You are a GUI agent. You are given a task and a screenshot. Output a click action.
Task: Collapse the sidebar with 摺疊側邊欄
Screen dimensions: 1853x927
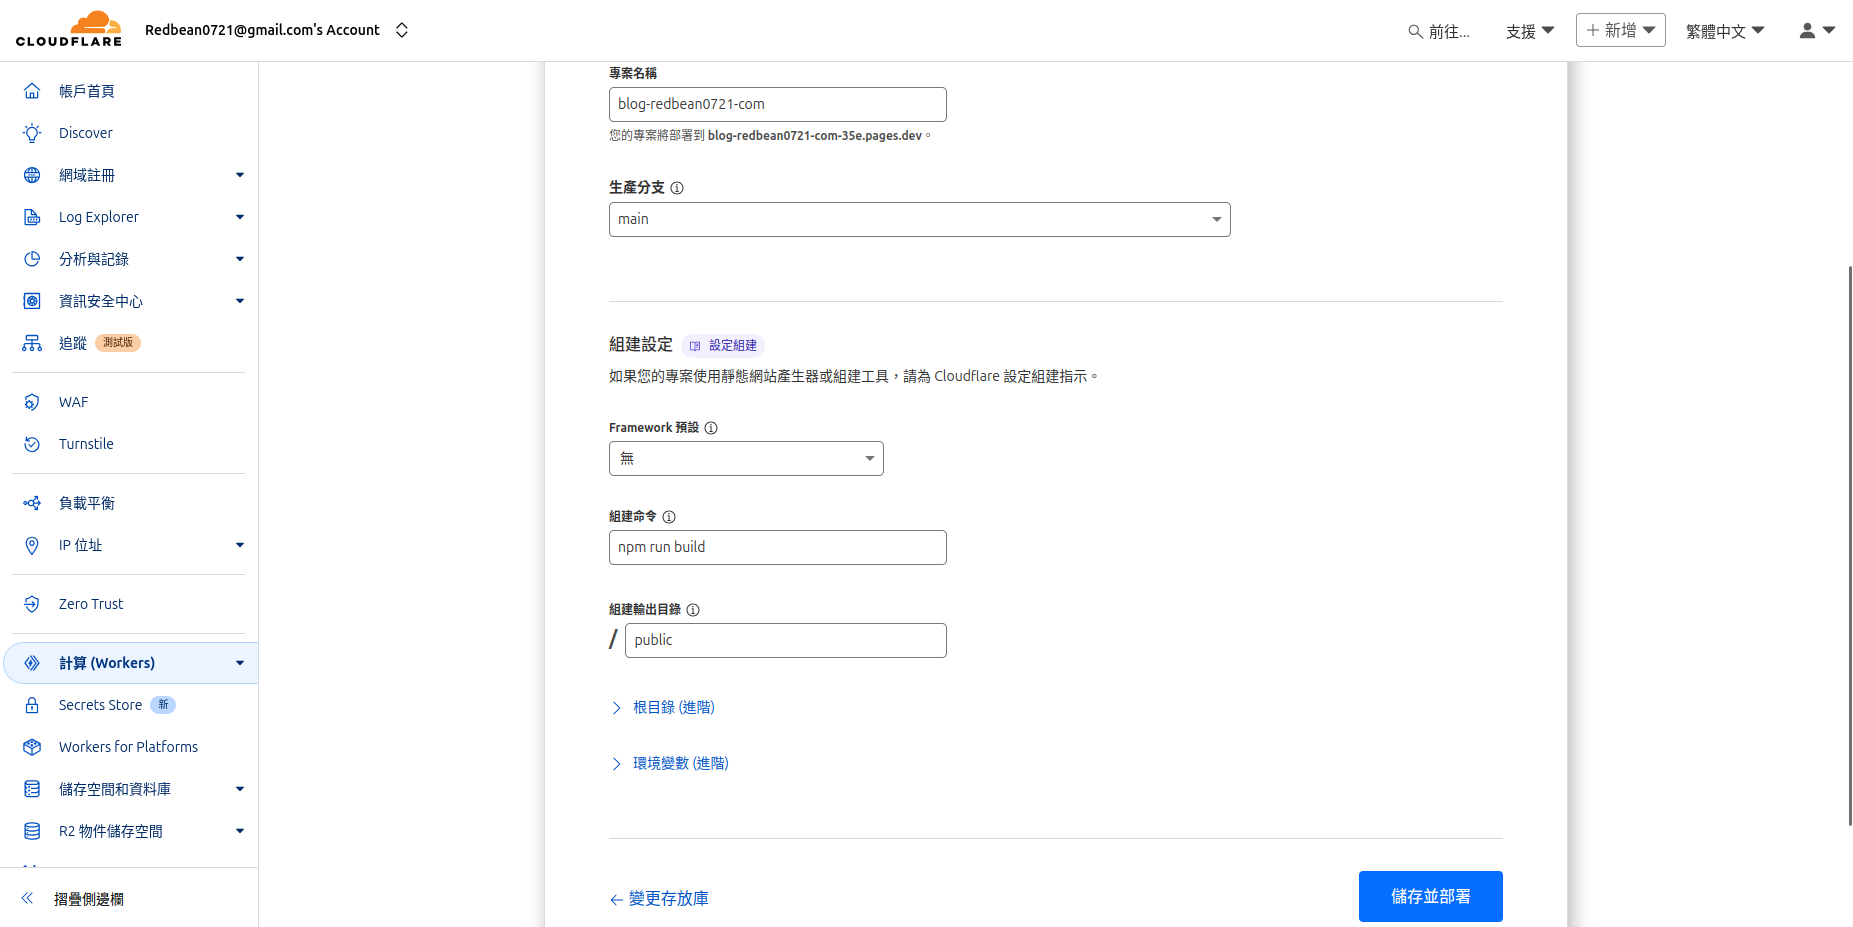87,899
